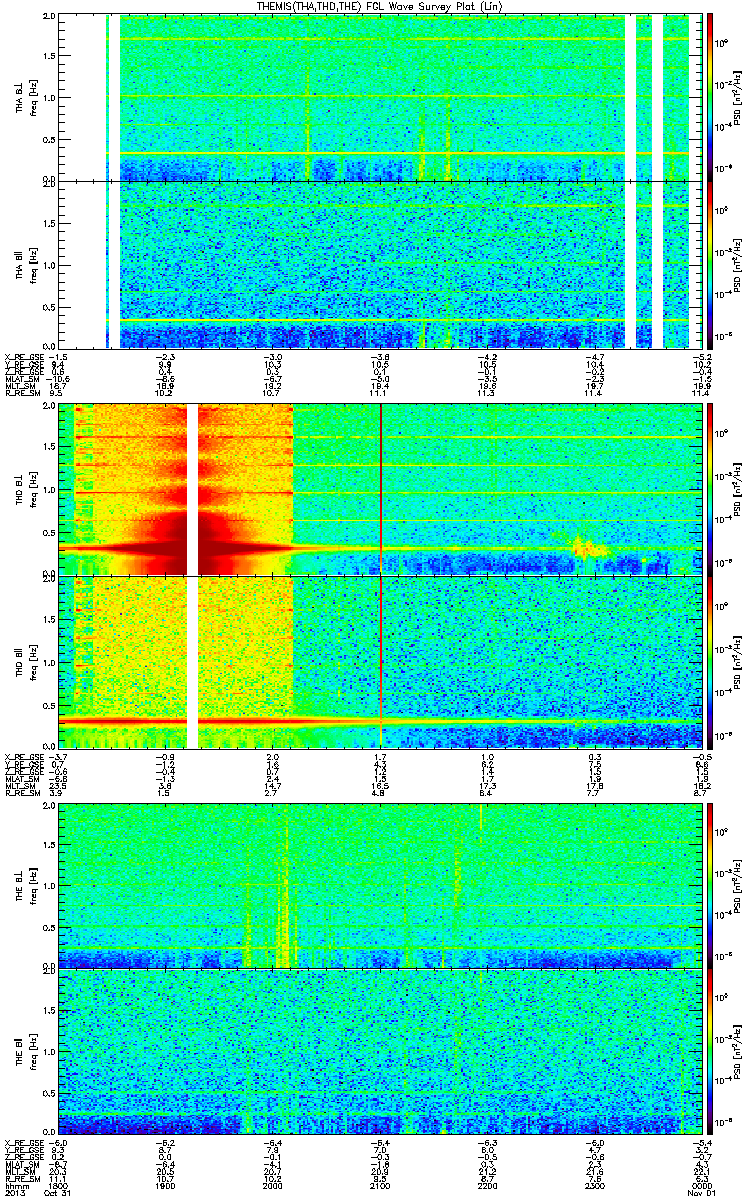This screenshot has height=1200, width=750.
Task: Click the PSD [nT²/Hz] label of THA B⊥
Action: tap(739, 98)
